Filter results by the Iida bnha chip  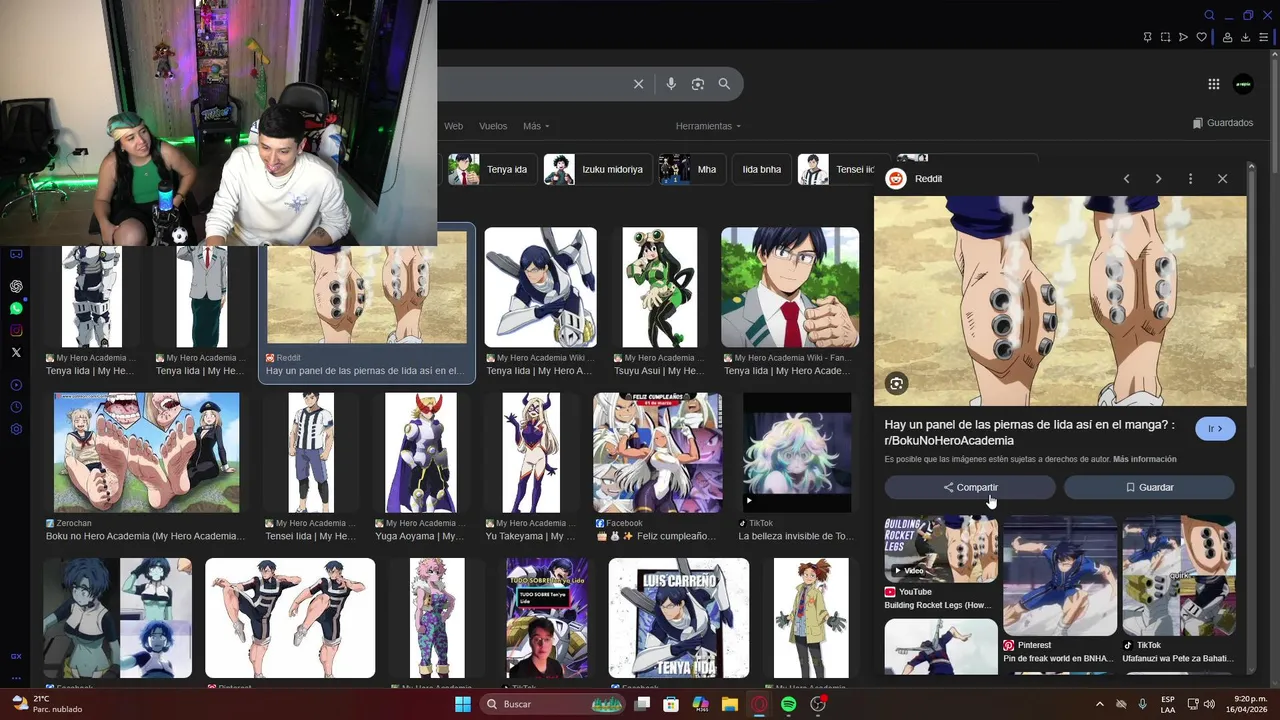click(x=762, y=169)
